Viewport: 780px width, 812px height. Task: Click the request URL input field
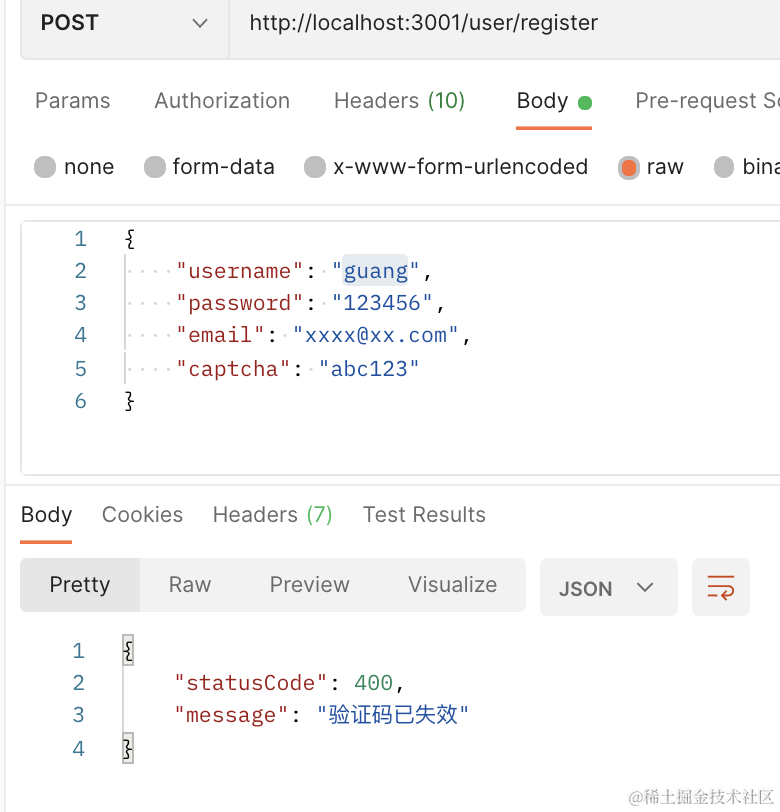coord(500,23)
